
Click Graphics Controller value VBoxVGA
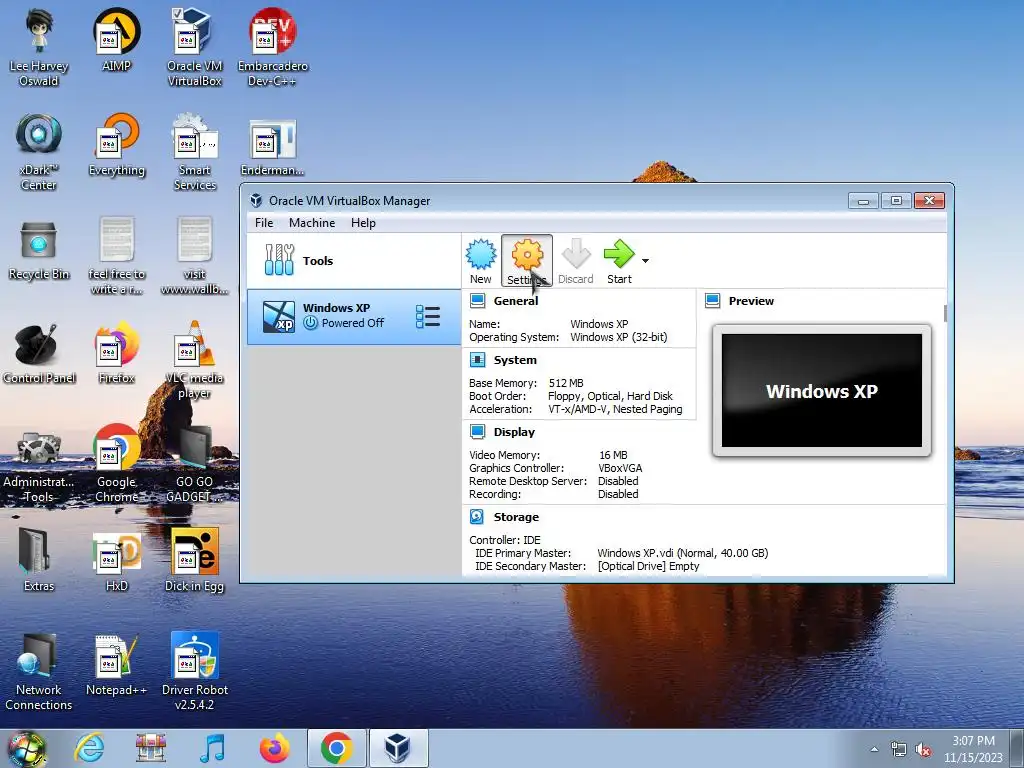(x=620, y=468)
